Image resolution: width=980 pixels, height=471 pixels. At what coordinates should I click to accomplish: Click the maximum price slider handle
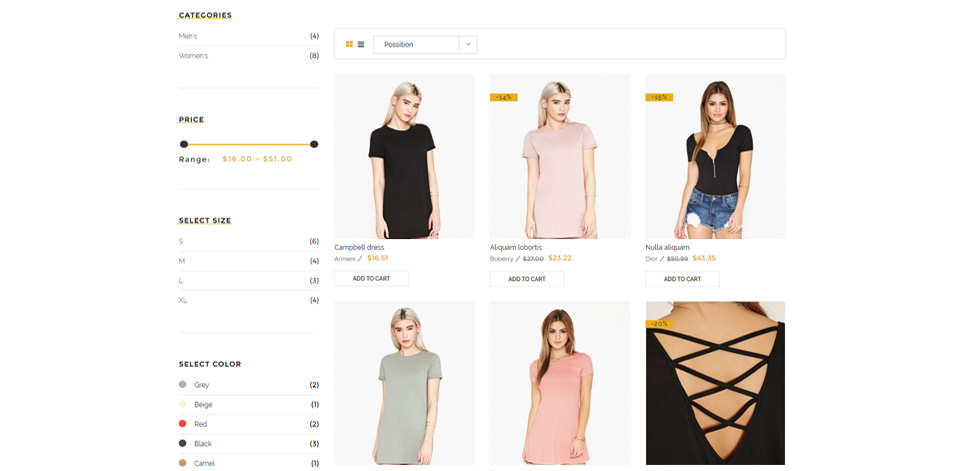(314, 144)
